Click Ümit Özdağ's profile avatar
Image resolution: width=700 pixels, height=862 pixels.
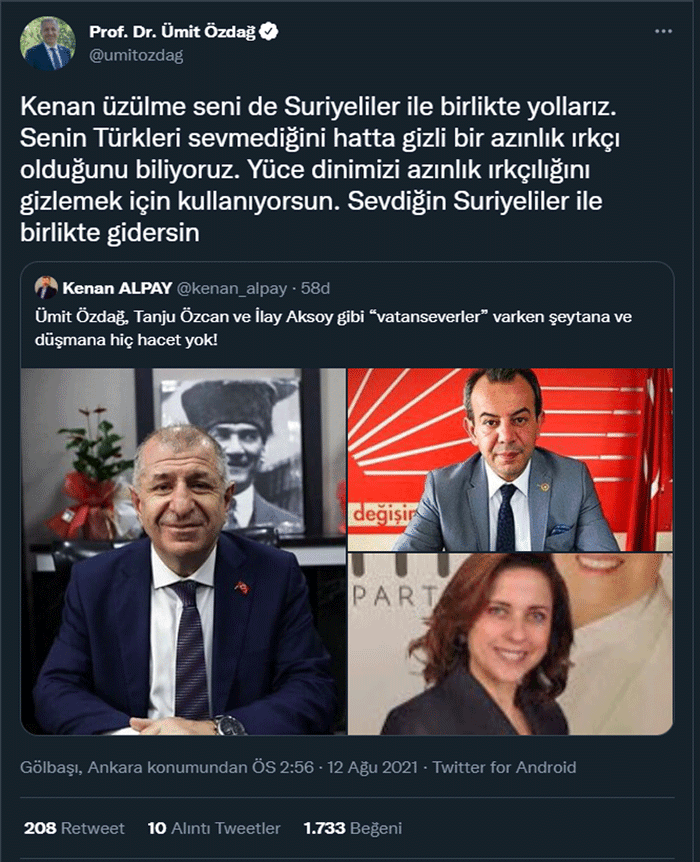point(47,43)
